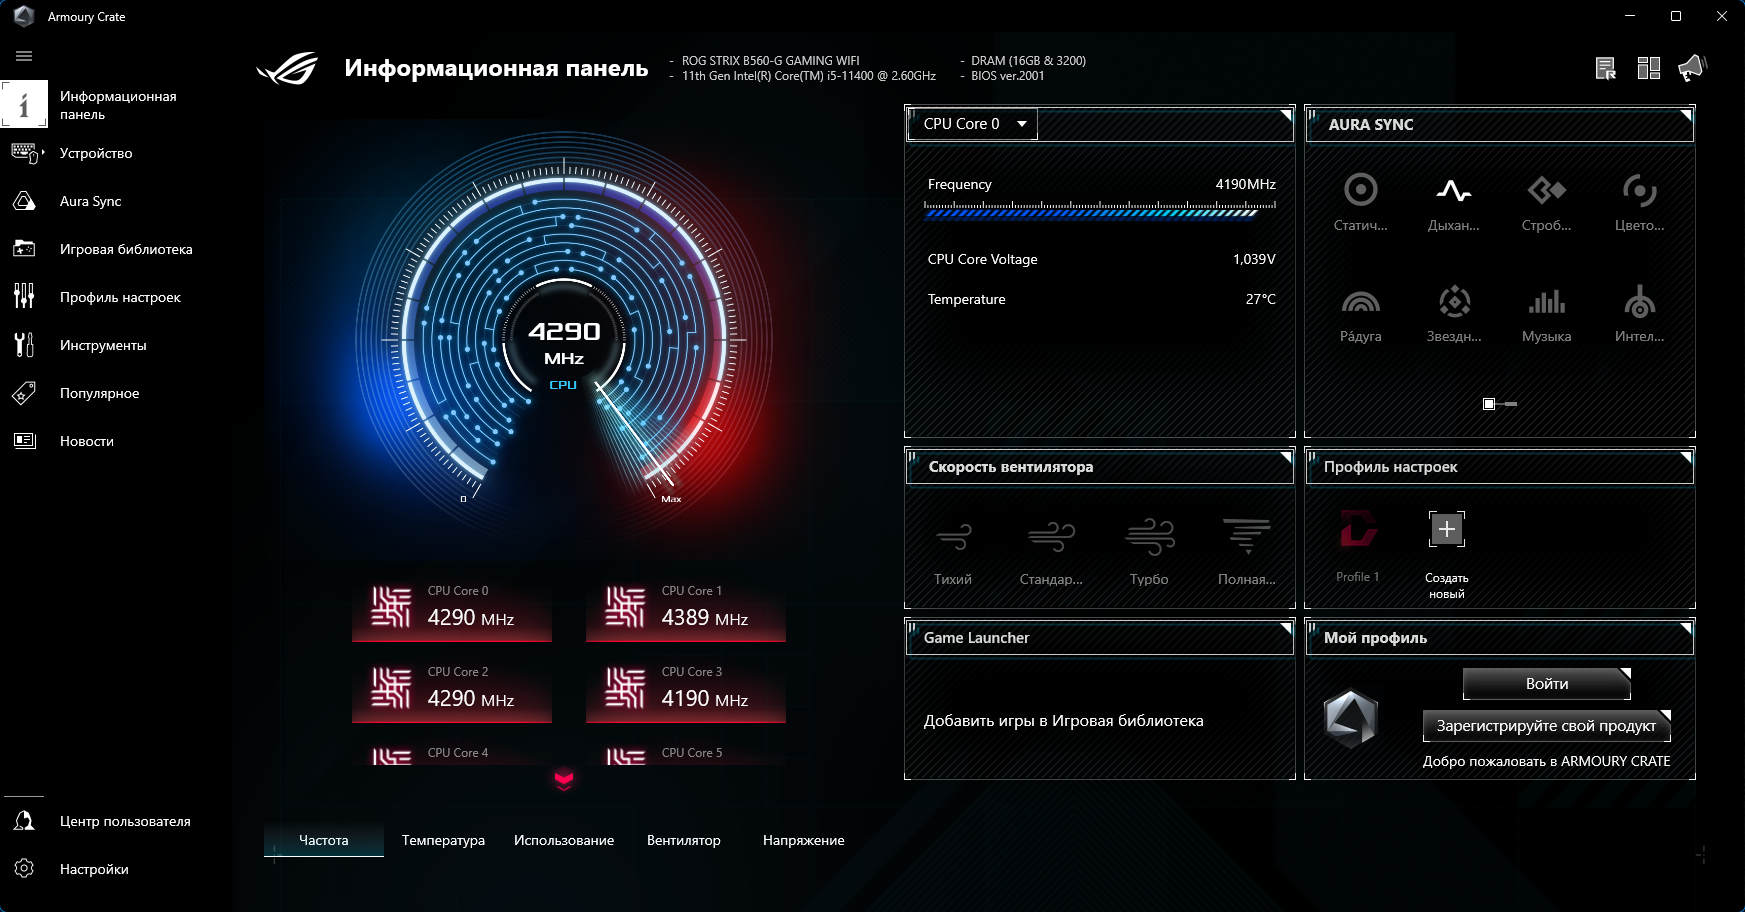1745x912 pixels.
Task: Set fan speed to Полная скорость
Action: (1247, 551)
